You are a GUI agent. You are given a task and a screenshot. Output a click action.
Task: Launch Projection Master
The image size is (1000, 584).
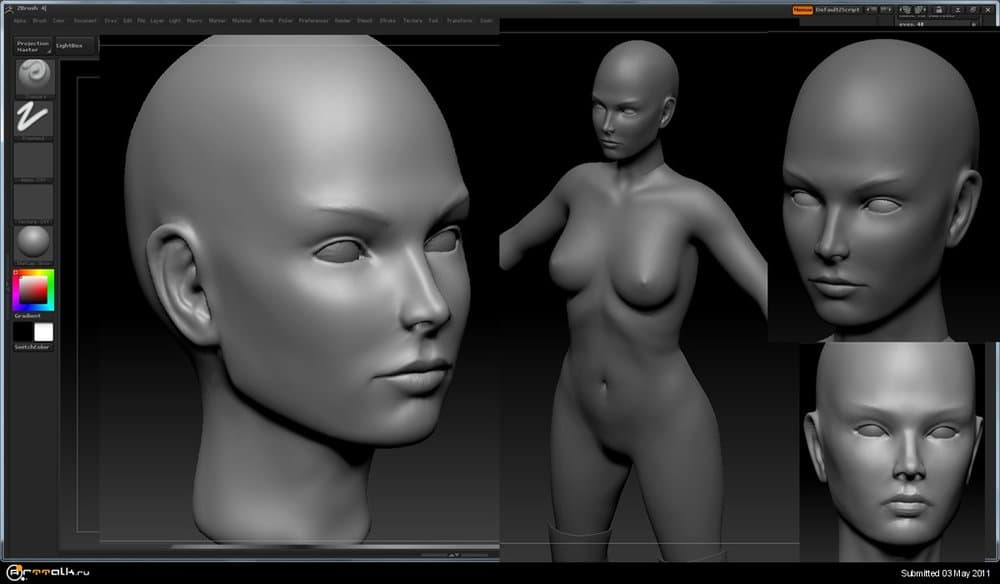(x=33, y=46)
